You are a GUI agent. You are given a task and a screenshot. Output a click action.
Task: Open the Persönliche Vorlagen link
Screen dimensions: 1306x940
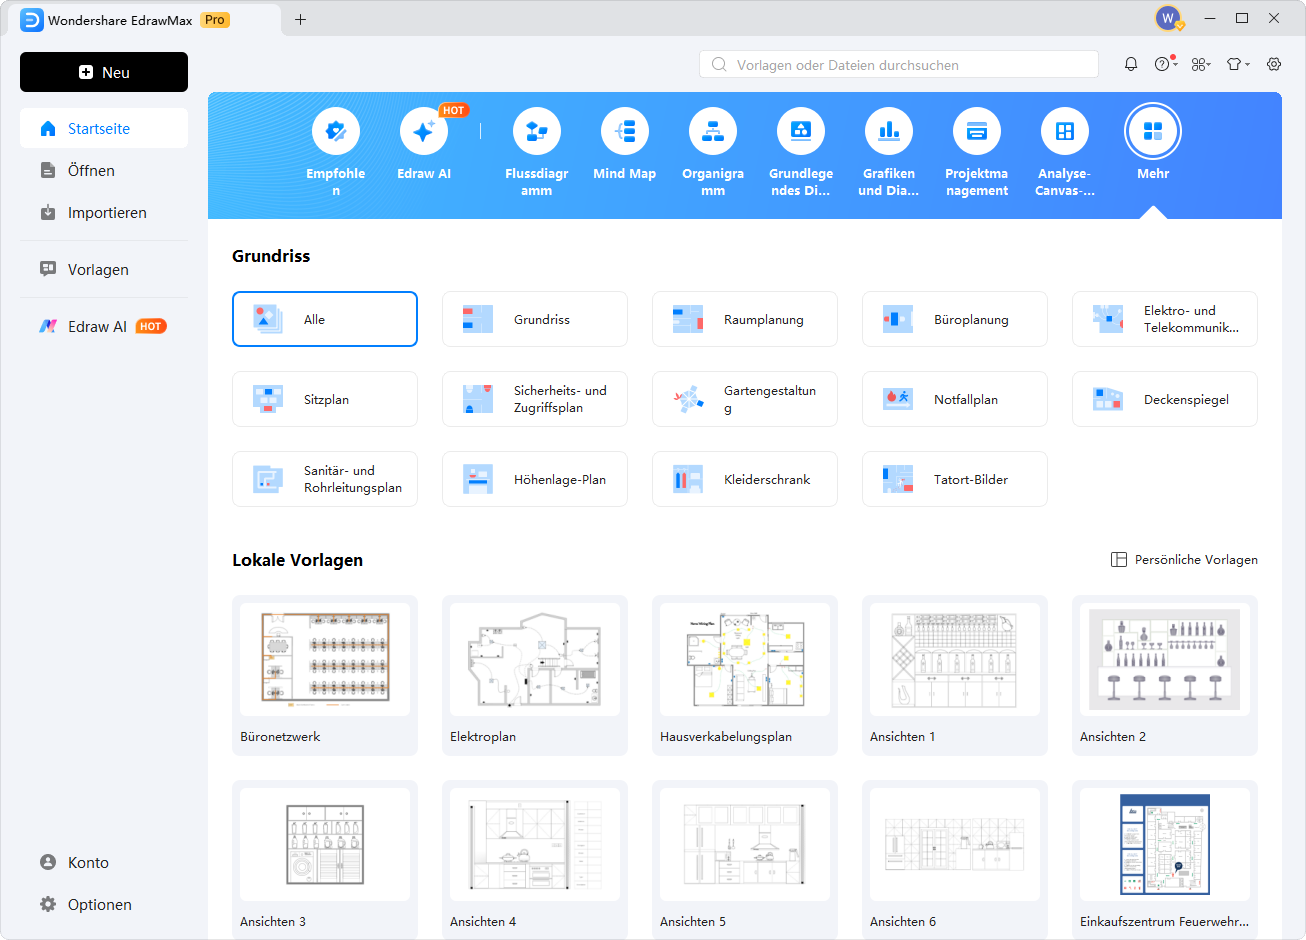click(x=1185, y=560)
